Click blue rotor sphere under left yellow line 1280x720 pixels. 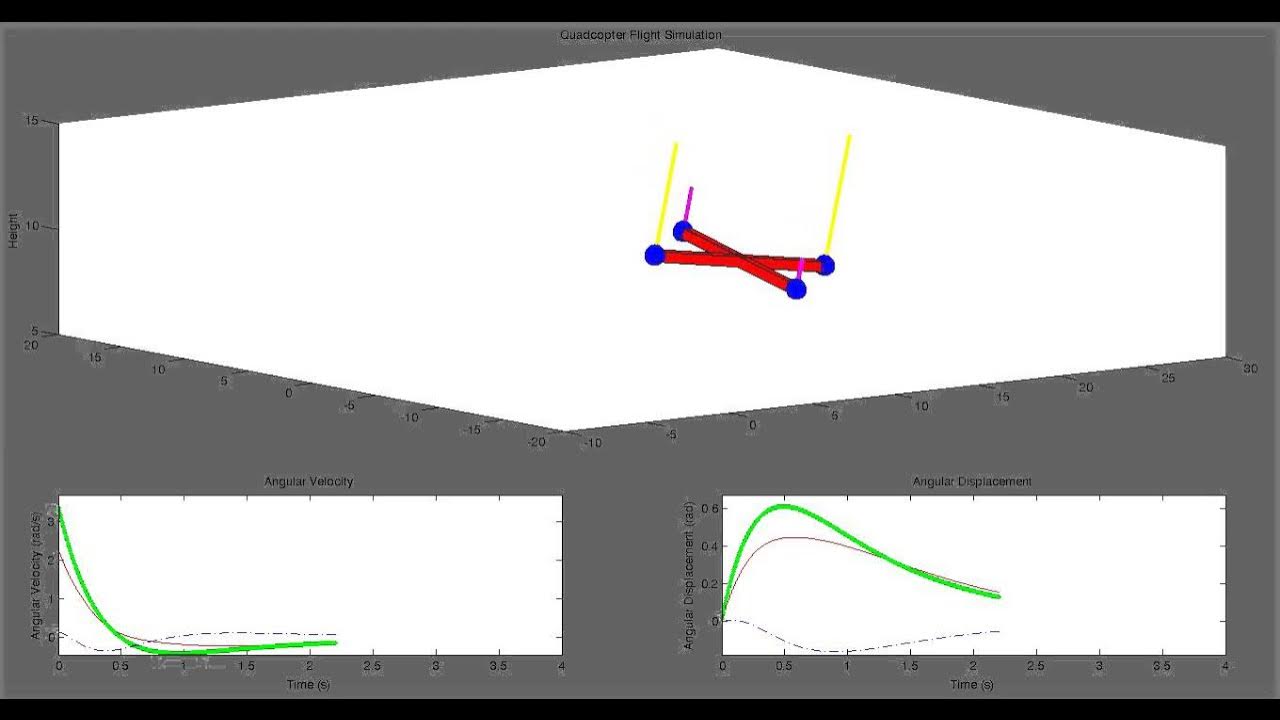coord(655,255)
